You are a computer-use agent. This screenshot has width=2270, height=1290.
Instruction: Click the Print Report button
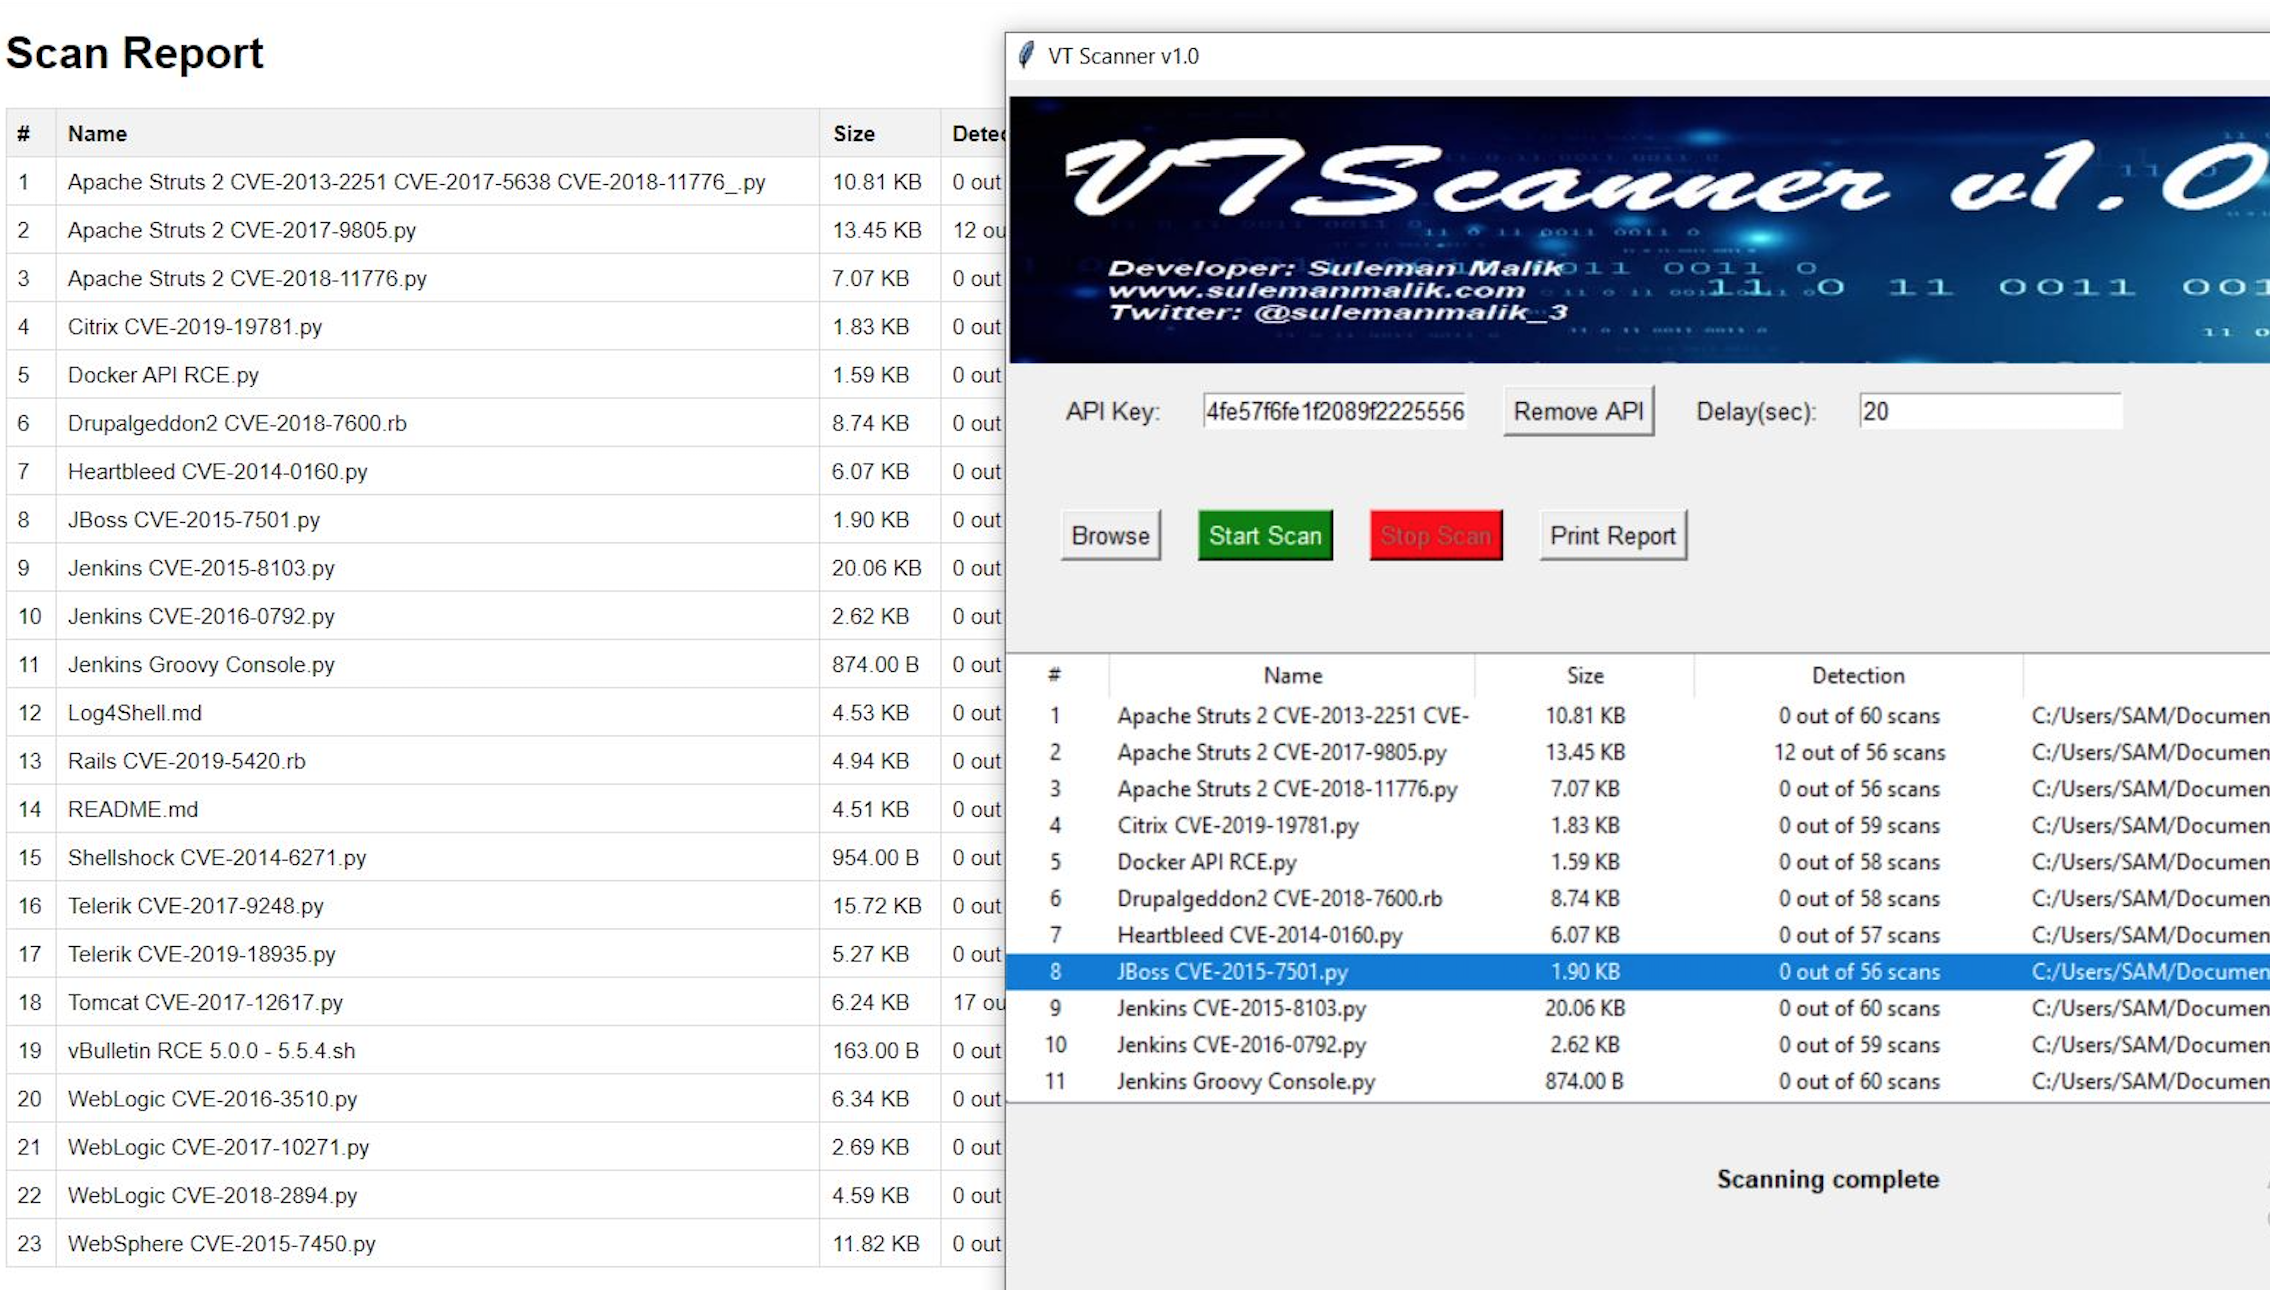point(1612,536)
